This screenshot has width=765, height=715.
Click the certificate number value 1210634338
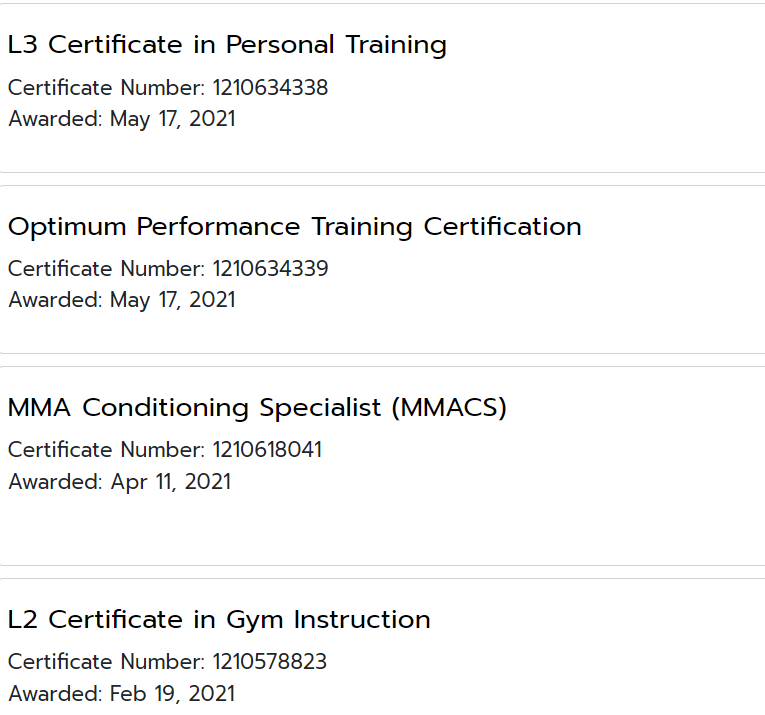270,88
